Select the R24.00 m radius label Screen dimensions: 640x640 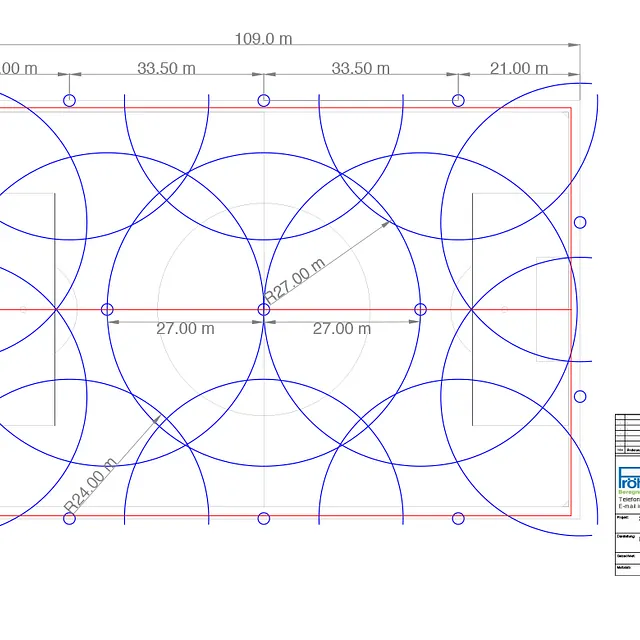tap(91, 483)
